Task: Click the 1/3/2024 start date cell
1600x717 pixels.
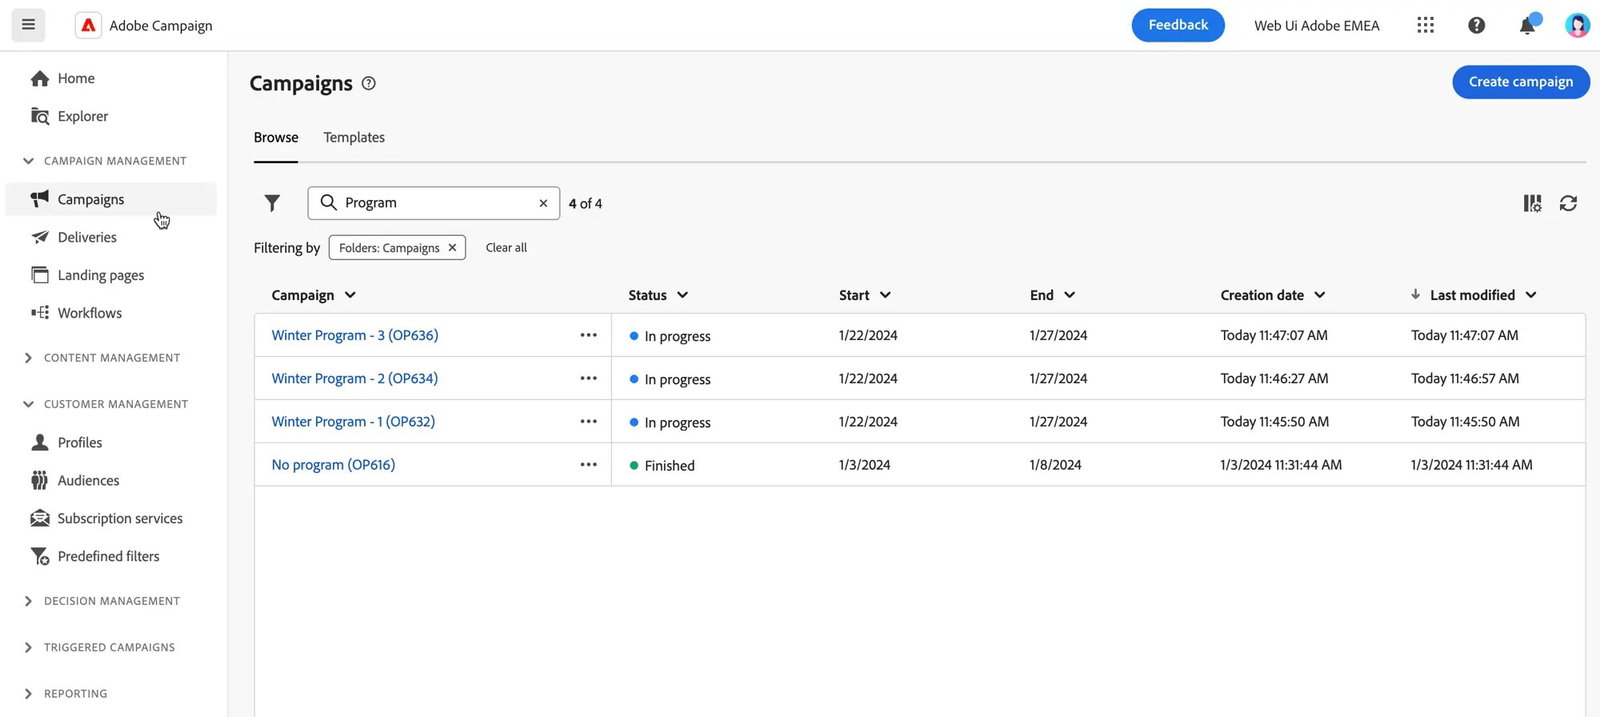Action: (x=865, y=464)
